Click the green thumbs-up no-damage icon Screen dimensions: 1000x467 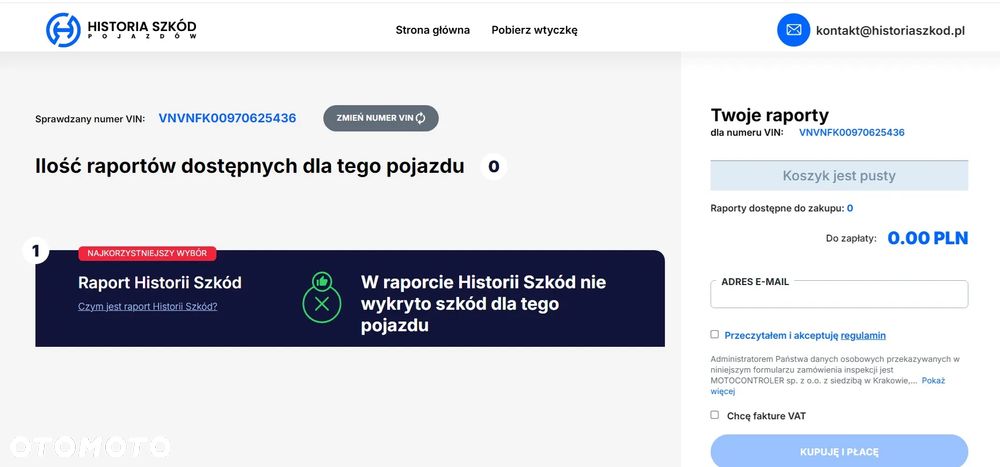tap(322, 296)
